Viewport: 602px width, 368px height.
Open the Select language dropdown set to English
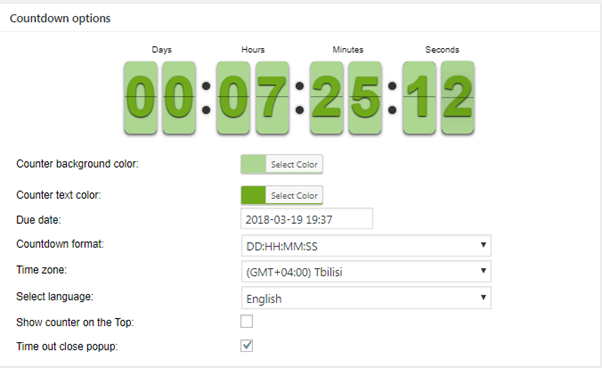(x=366, y=298)
